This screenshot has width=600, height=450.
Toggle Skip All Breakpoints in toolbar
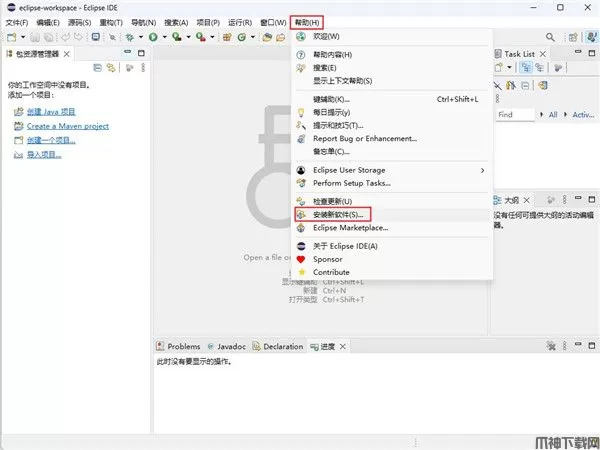click(x=112, y=37)
